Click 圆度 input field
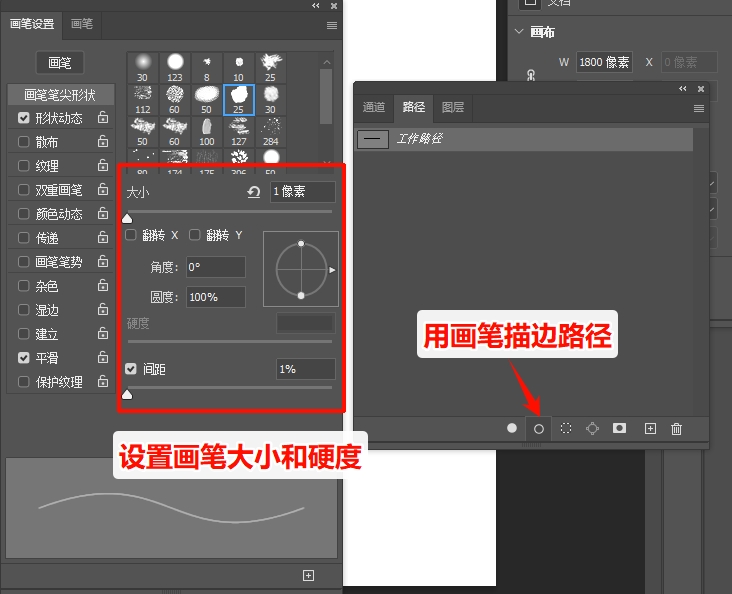The image size is (732, 594). (x=216, y=297)
